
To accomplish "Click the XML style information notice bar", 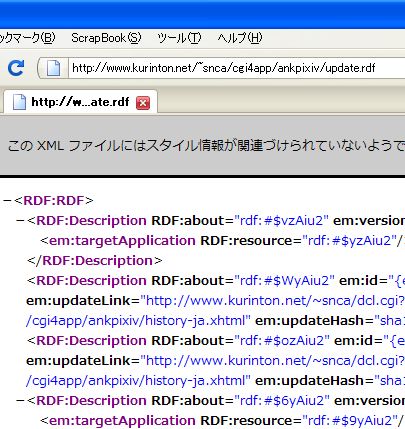I will point(202,145).
